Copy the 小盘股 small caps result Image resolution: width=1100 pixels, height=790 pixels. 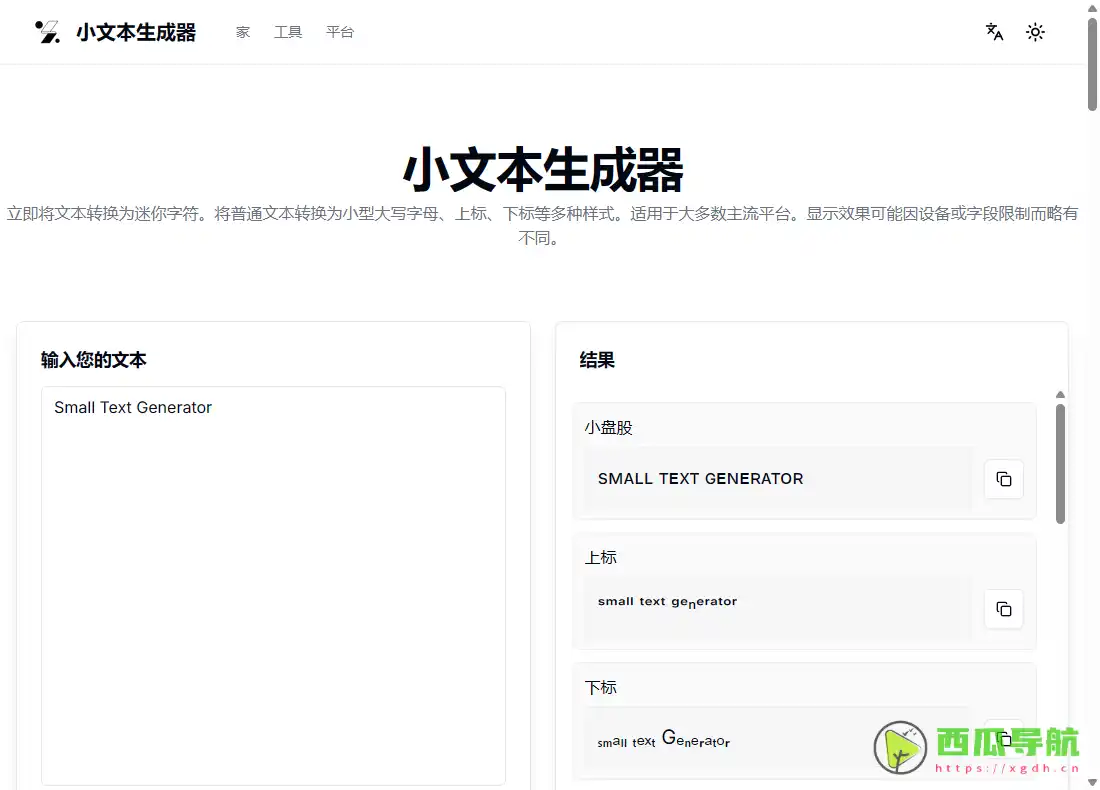(1004, 479)
